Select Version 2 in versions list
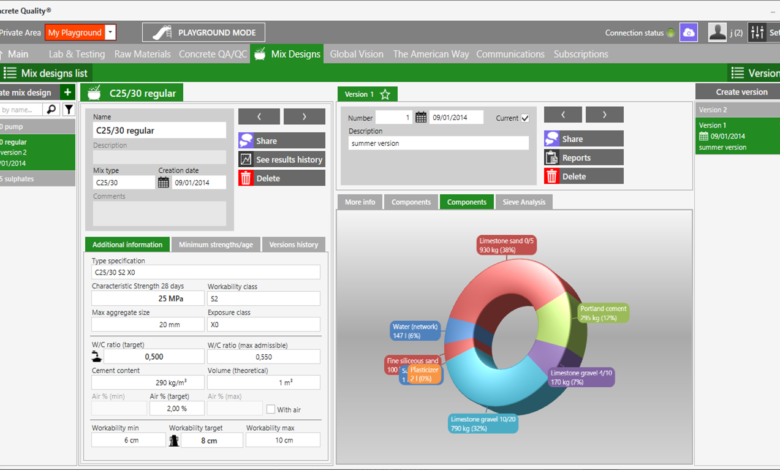 click(x=738, y=109)
